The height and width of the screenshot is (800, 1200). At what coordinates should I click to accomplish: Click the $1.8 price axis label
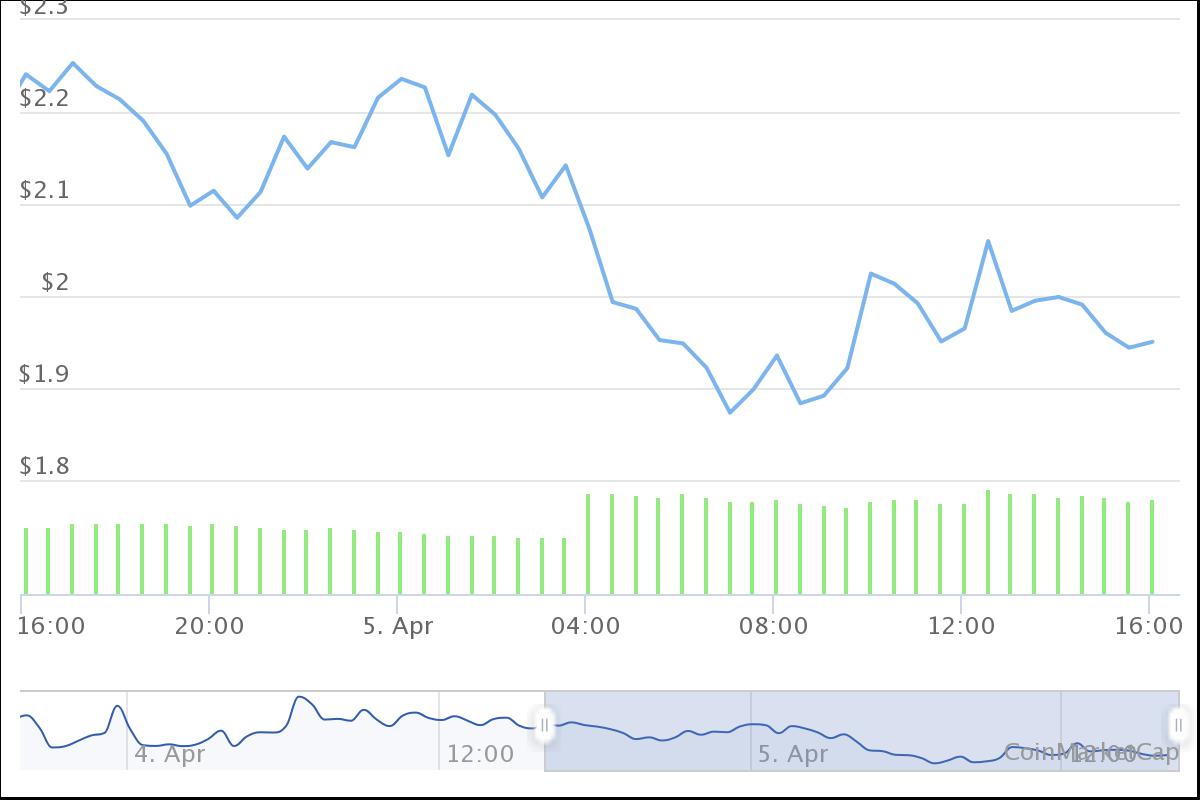(43, 466)
